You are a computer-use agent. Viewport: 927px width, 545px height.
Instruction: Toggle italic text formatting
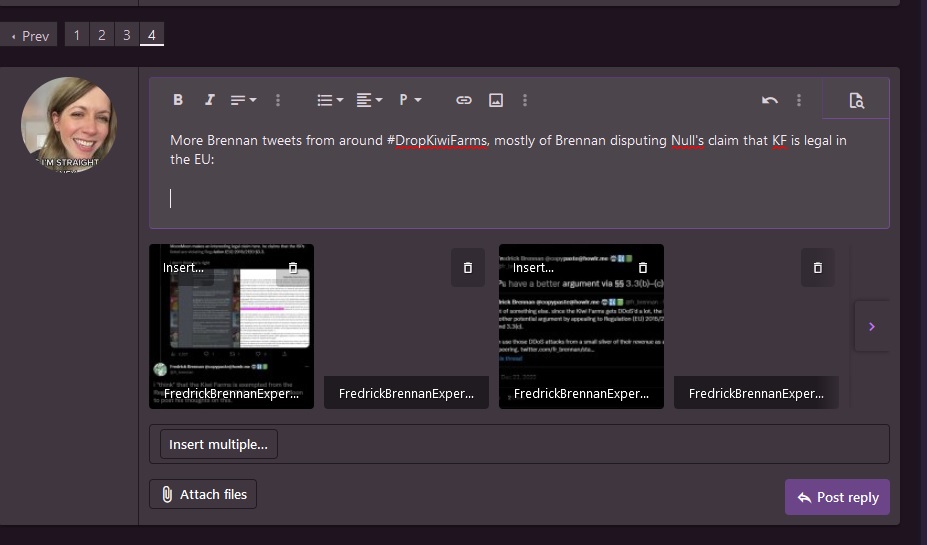click(x=209, y=100)
